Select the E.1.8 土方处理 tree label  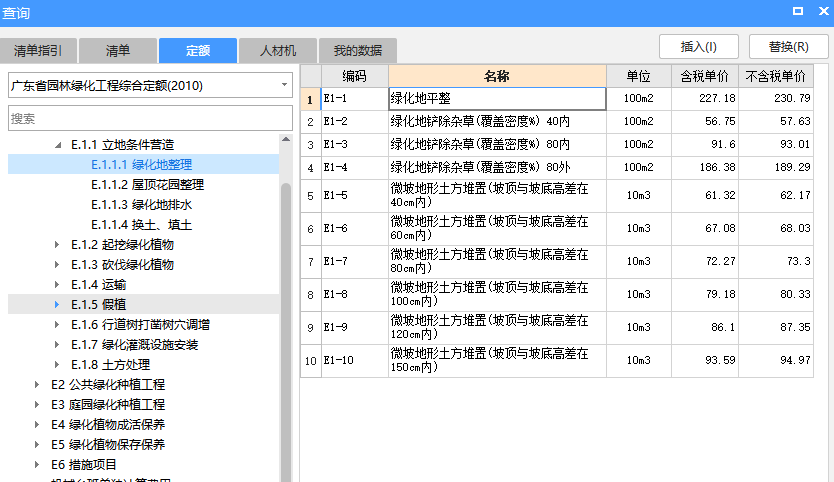[111, 364]
